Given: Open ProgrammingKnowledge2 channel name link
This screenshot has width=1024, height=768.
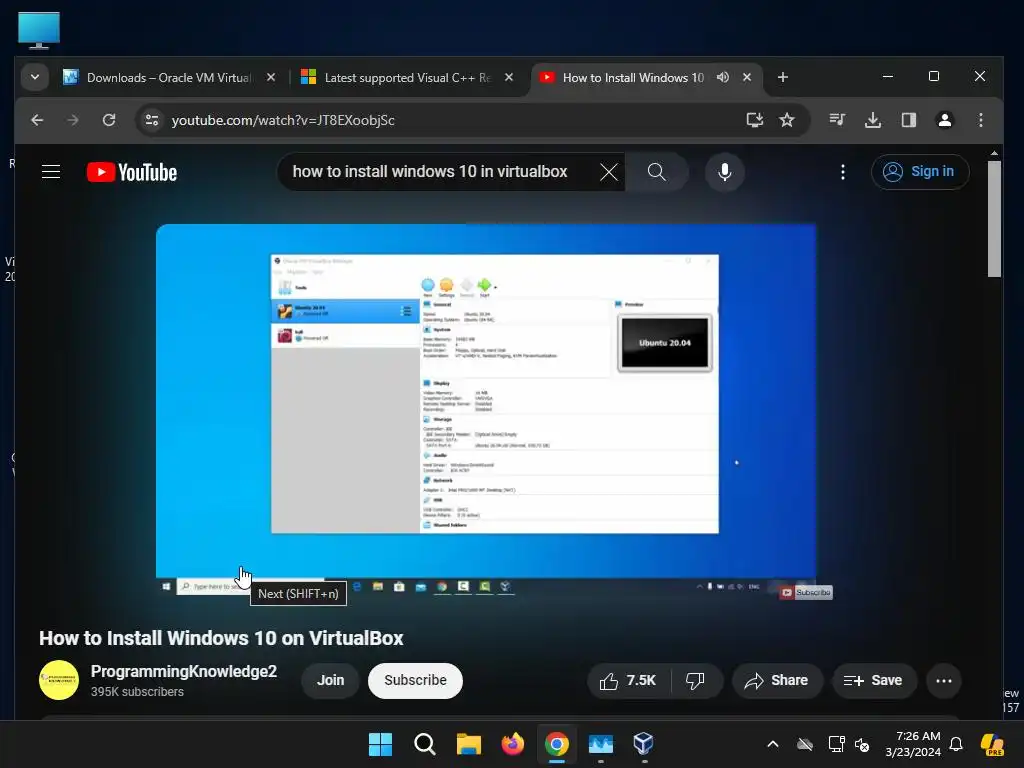Looking at the screenshot, I should click(184, 671).
